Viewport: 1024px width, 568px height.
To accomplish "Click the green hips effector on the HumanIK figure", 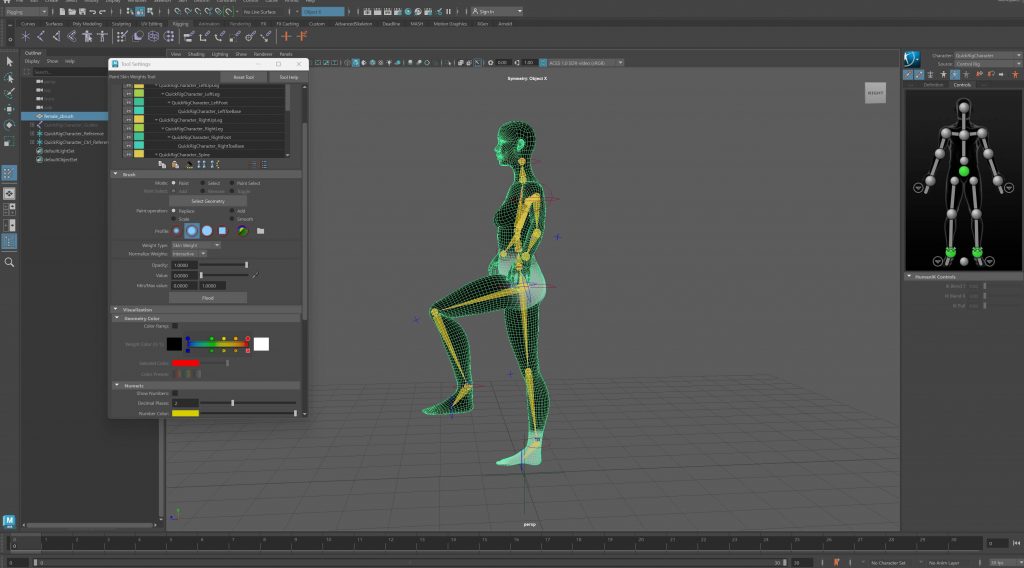I will pyautogui.click(x=964, y=172).
